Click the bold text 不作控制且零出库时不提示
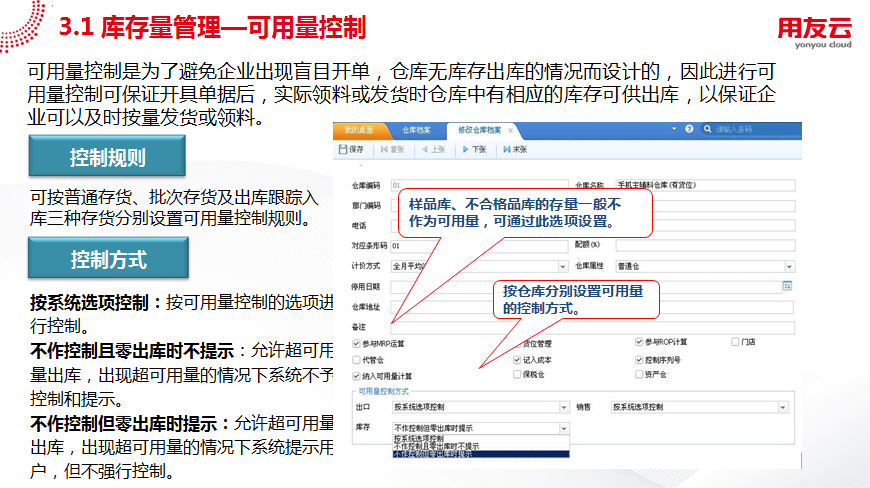 (132, 351)
